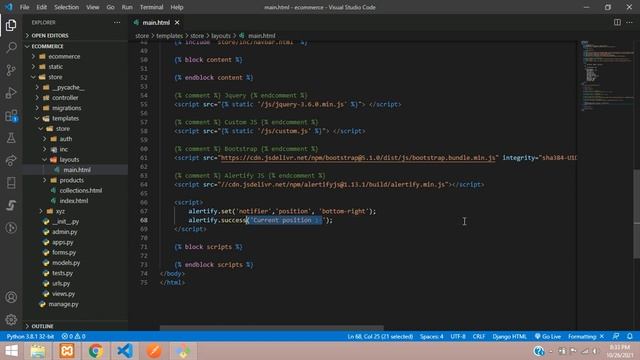The width and height of the screenshot is (640, 360).
Task: Click the editor horizontal scrollbar
Action: point(271,328)
